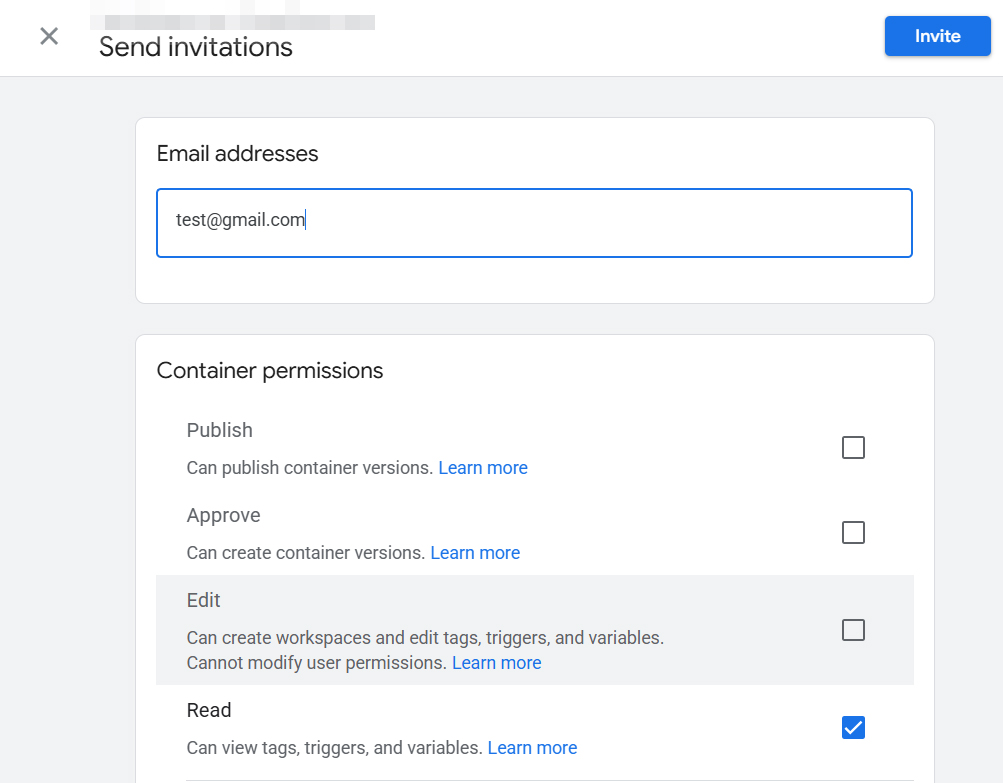Click the Email addresses section heading
Viewport: 1003px width, 783px height.
coord(237,153)
